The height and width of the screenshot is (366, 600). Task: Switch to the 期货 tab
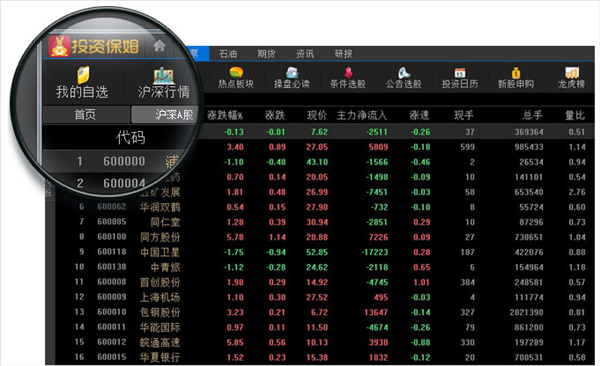pyautogui.click(x=266, y=54)
